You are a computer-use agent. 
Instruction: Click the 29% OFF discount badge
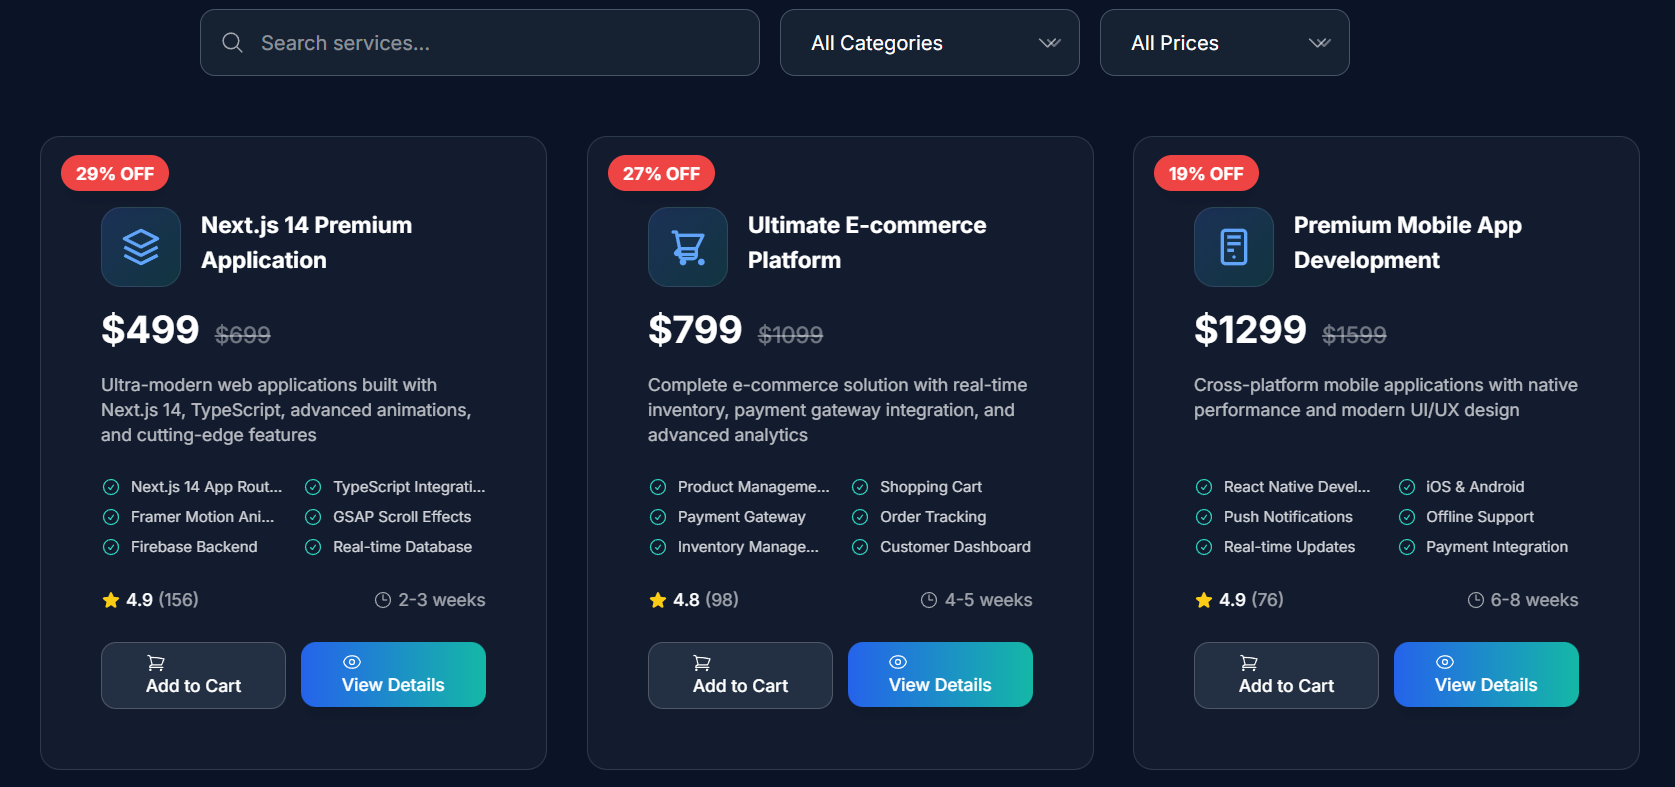coord(115,174)
